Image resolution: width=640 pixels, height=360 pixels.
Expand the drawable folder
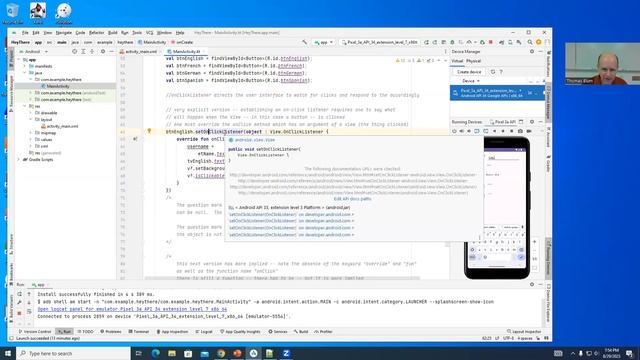(x=31, y=113)
